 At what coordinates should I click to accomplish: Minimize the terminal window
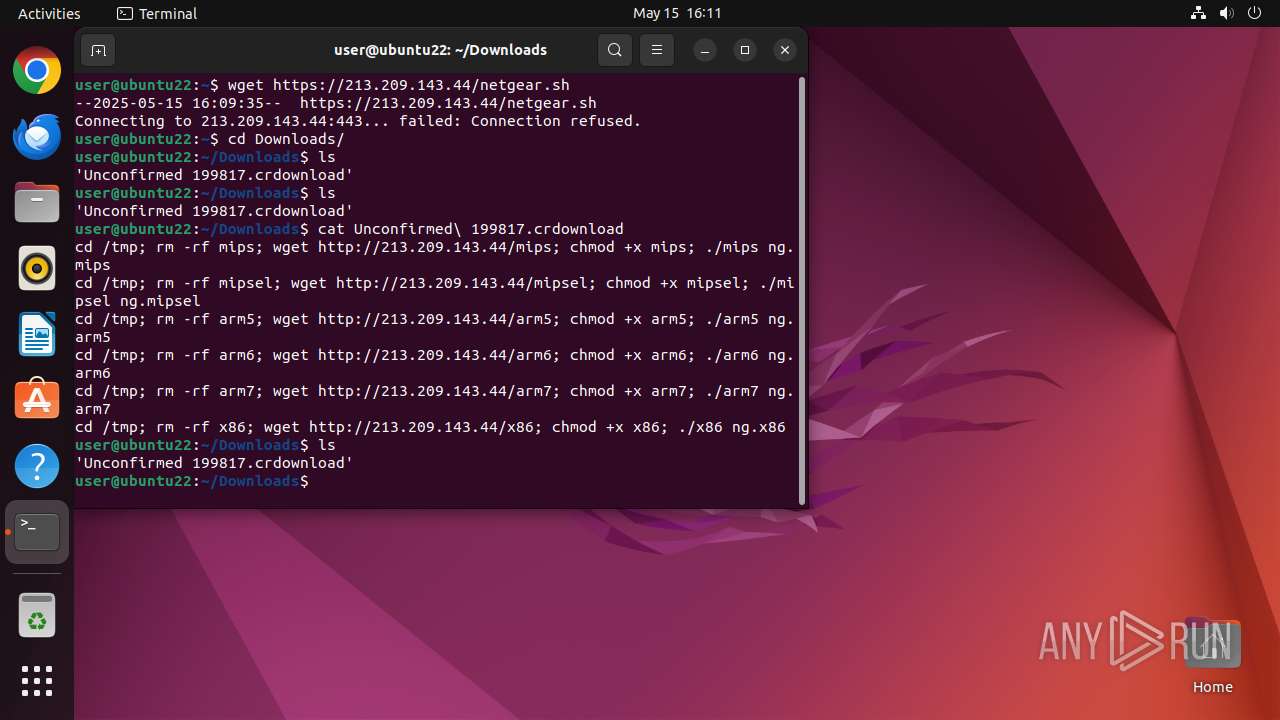705,50
